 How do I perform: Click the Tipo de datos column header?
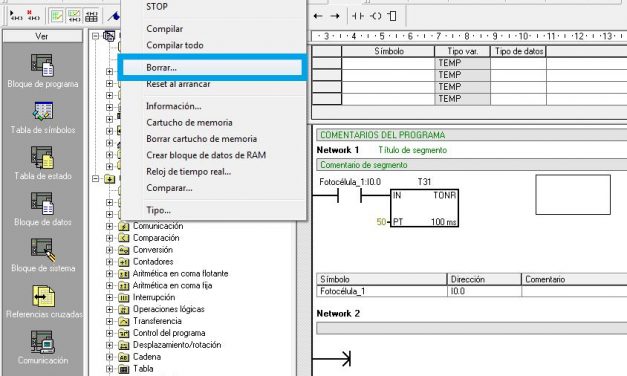pyautogui.click(x=519, y=51)
